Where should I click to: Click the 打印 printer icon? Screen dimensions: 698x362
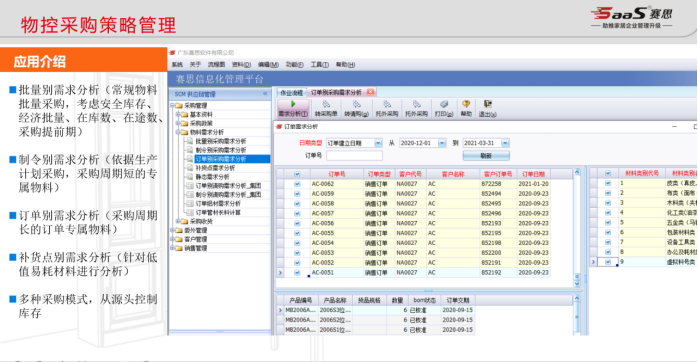(444, 108)
